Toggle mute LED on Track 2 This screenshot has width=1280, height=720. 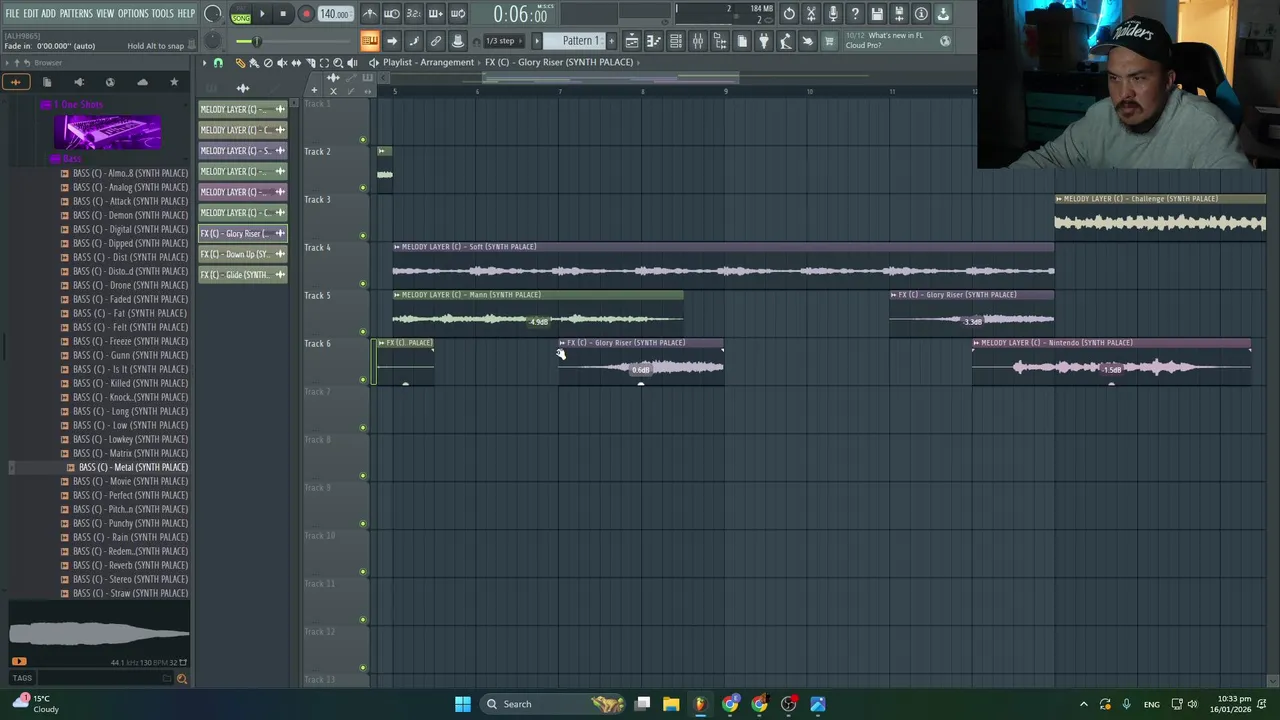click(x=363, y=188)
